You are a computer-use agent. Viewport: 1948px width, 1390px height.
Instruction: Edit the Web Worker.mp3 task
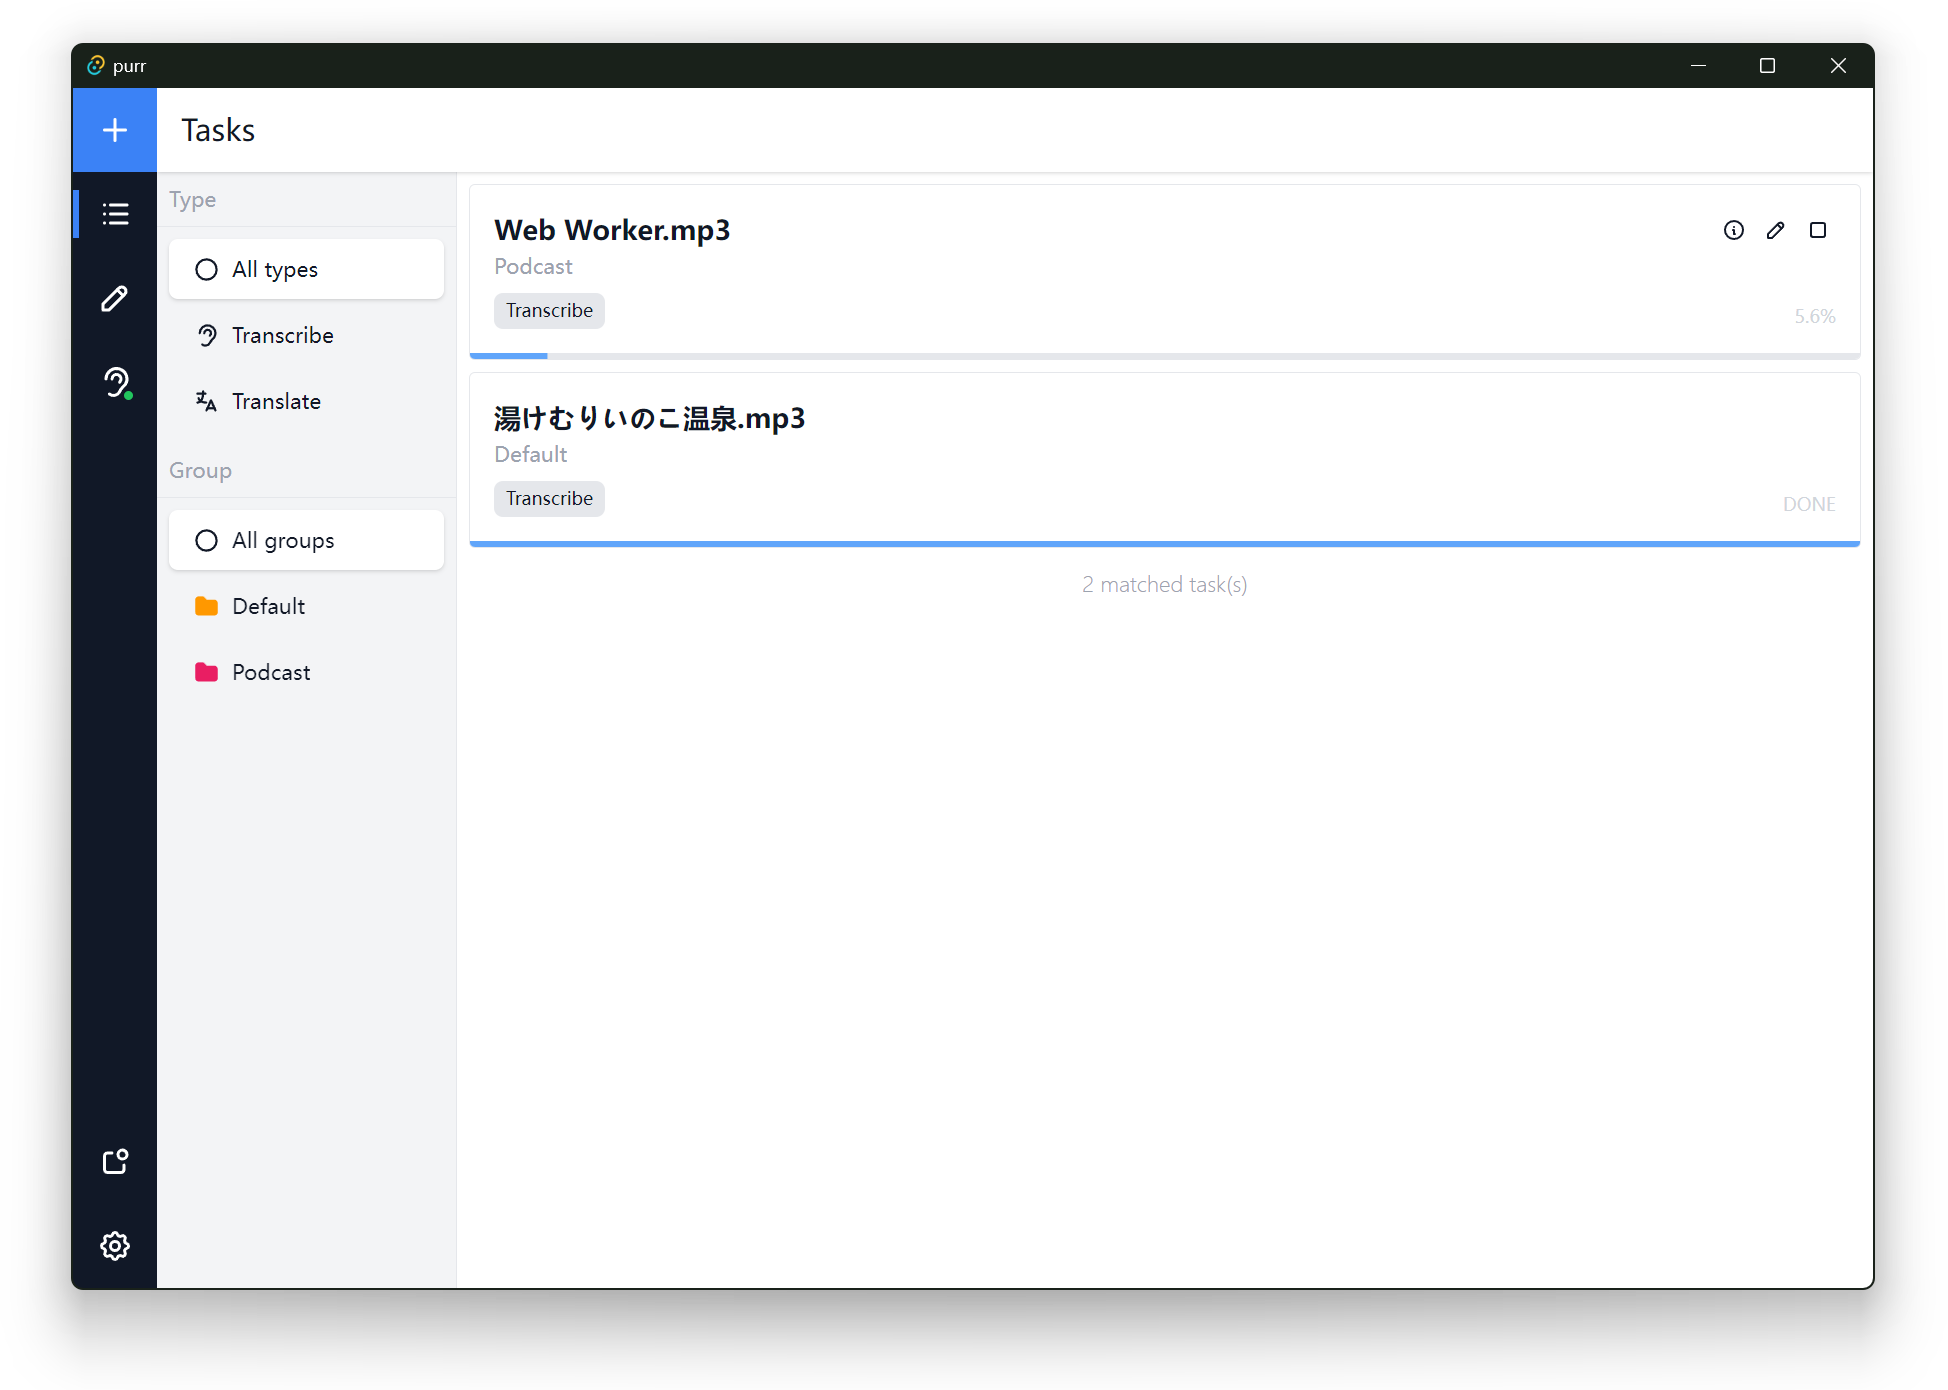pos(1775,230)
